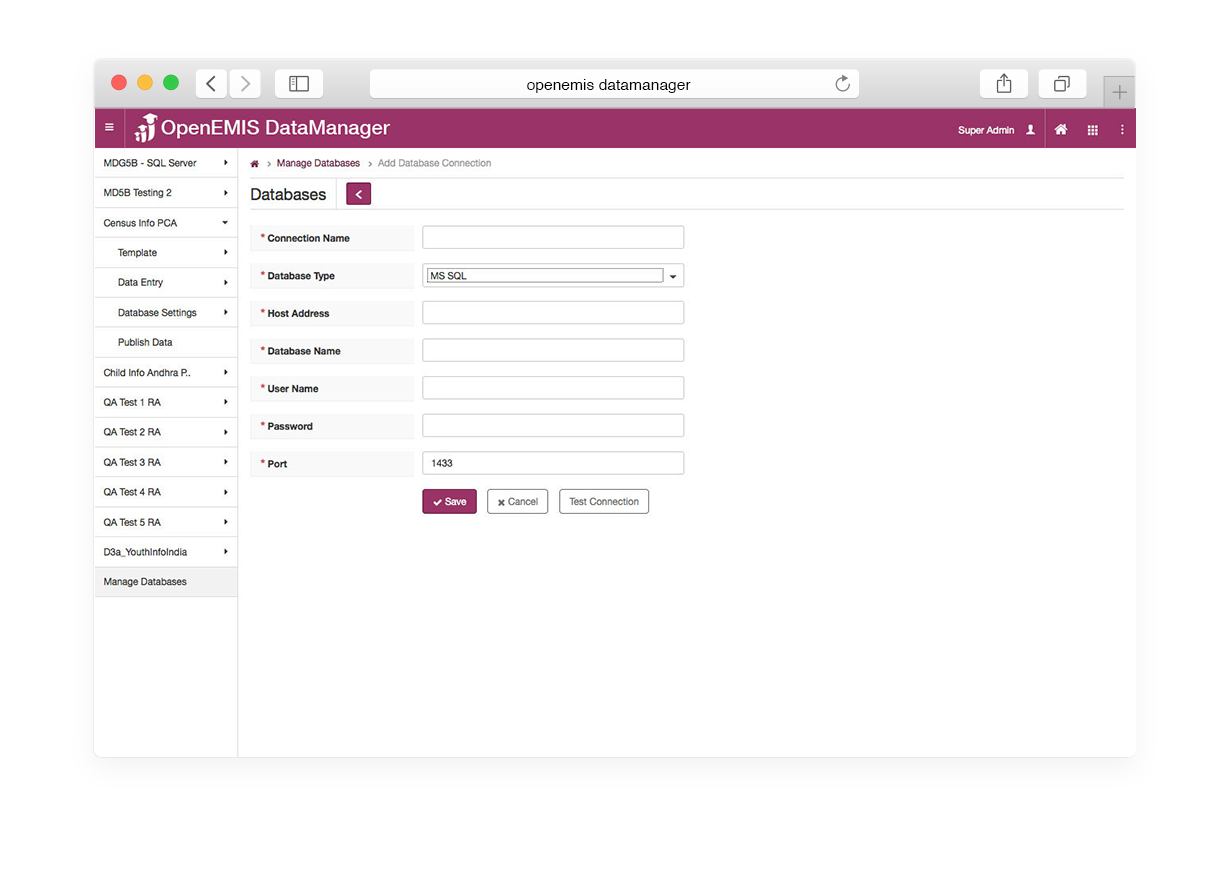This screenshot has height=896, width=1230.
Task: Go back with browser back arrow
Action: tap(211, 84)
